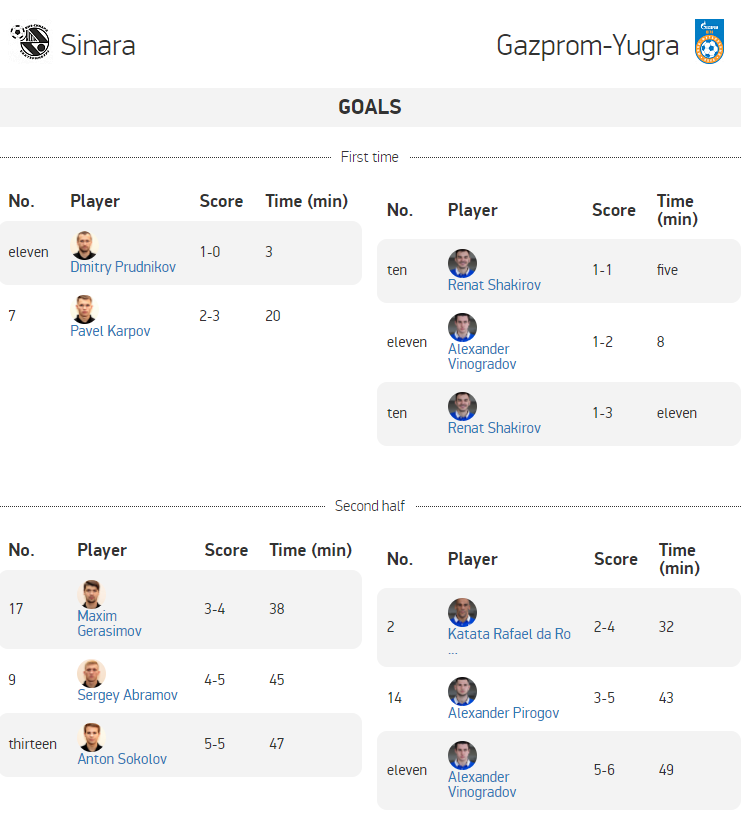Image resolution: width=752 pixels, height=825 pixels.
Task: Click Pavel Karpov's avatar photo
Action: 84,309
